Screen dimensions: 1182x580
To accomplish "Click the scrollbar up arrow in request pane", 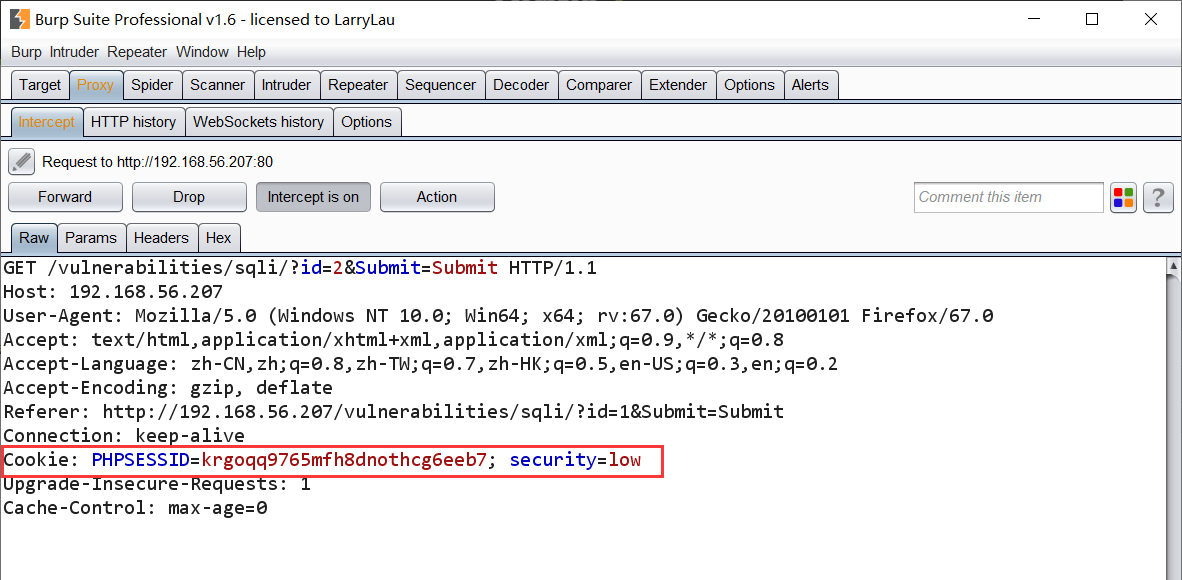I will (x=1173, y=266).
